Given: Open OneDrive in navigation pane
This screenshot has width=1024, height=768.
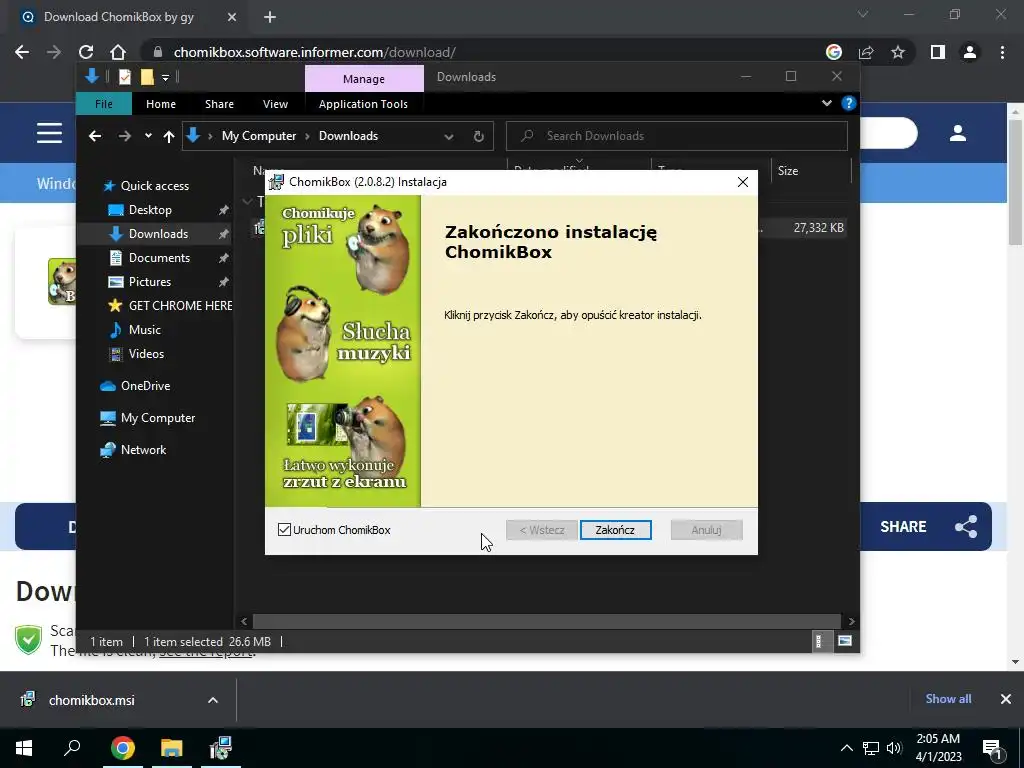Looking at the screenshot, I should point(145,386).
